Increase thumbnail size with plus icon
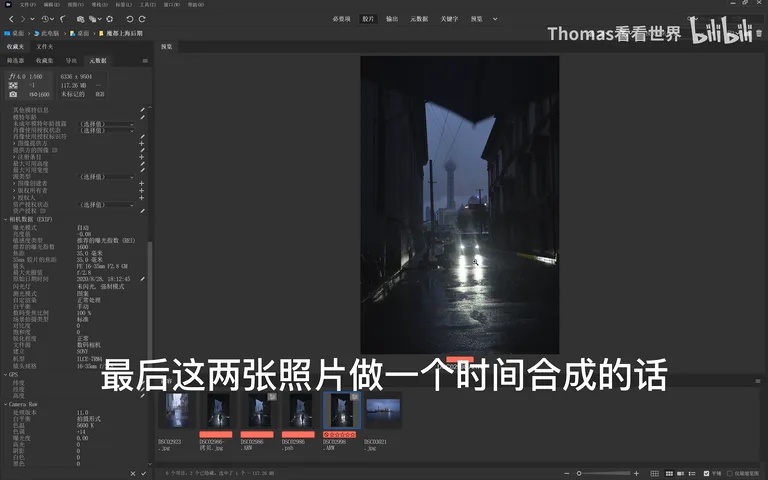Viewport: 768px width, 480px height. tap(636, 474)
